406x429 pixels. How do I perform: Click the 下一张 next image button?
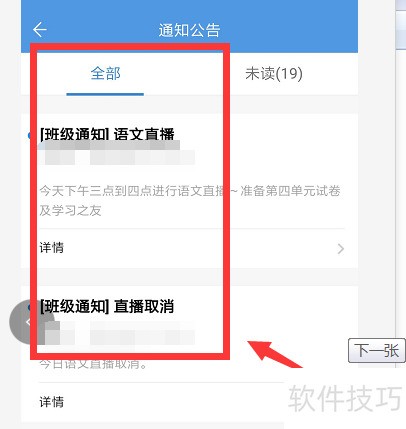(x=377, y=350)
